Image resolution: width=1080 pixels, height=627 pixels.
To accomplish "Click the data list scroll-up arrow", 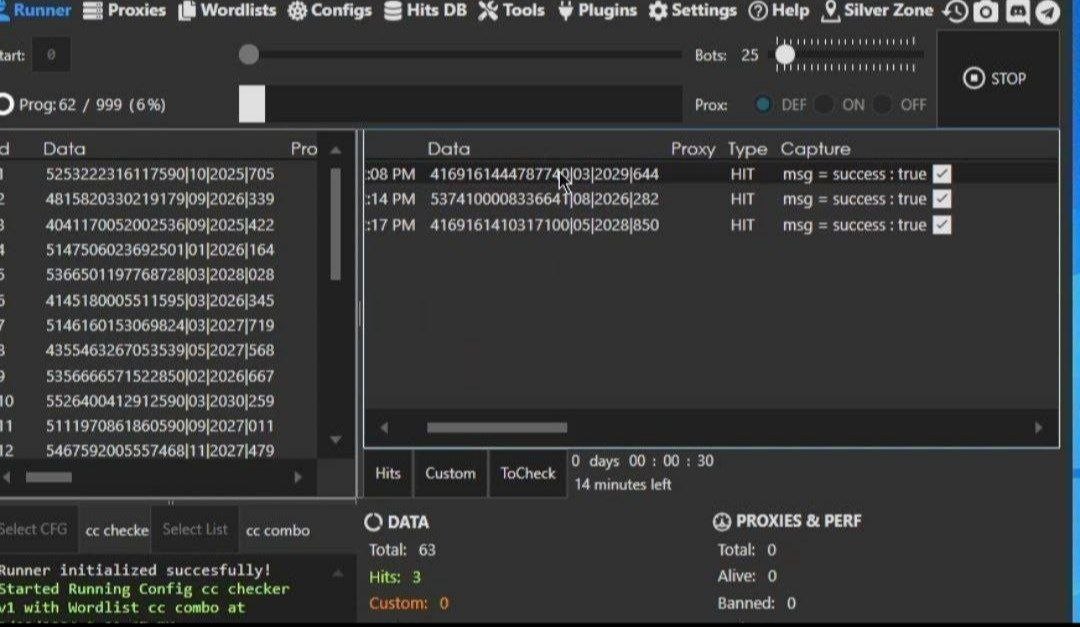I will point(335,150).
